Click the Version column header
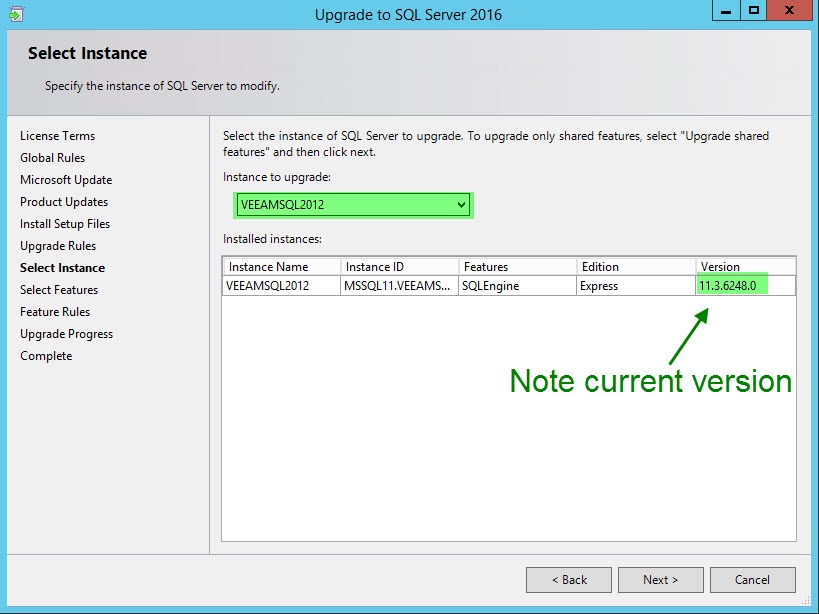The image size is (819, 614). [x=745, y=267]
